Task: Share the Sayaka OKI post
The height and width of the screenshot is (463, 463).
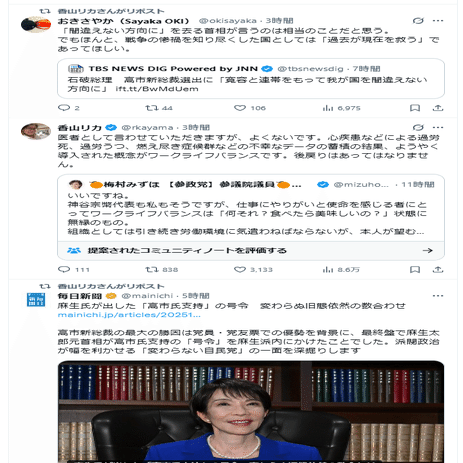Action: tap(438, 108)
